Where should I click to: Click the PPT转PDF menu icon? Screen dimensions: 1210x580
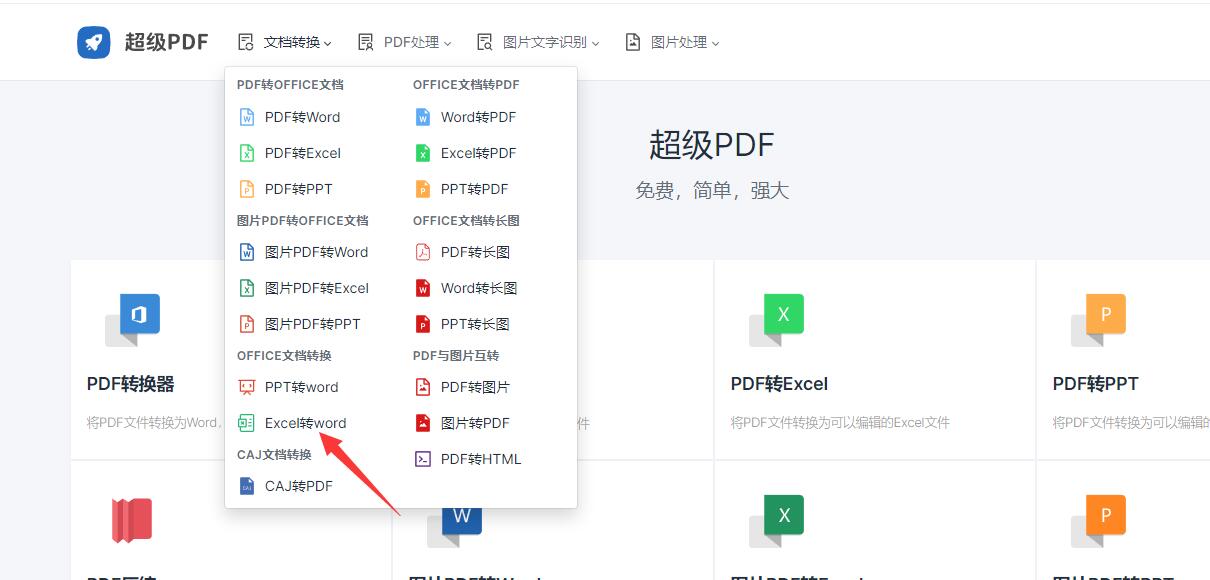click(423, 189)
